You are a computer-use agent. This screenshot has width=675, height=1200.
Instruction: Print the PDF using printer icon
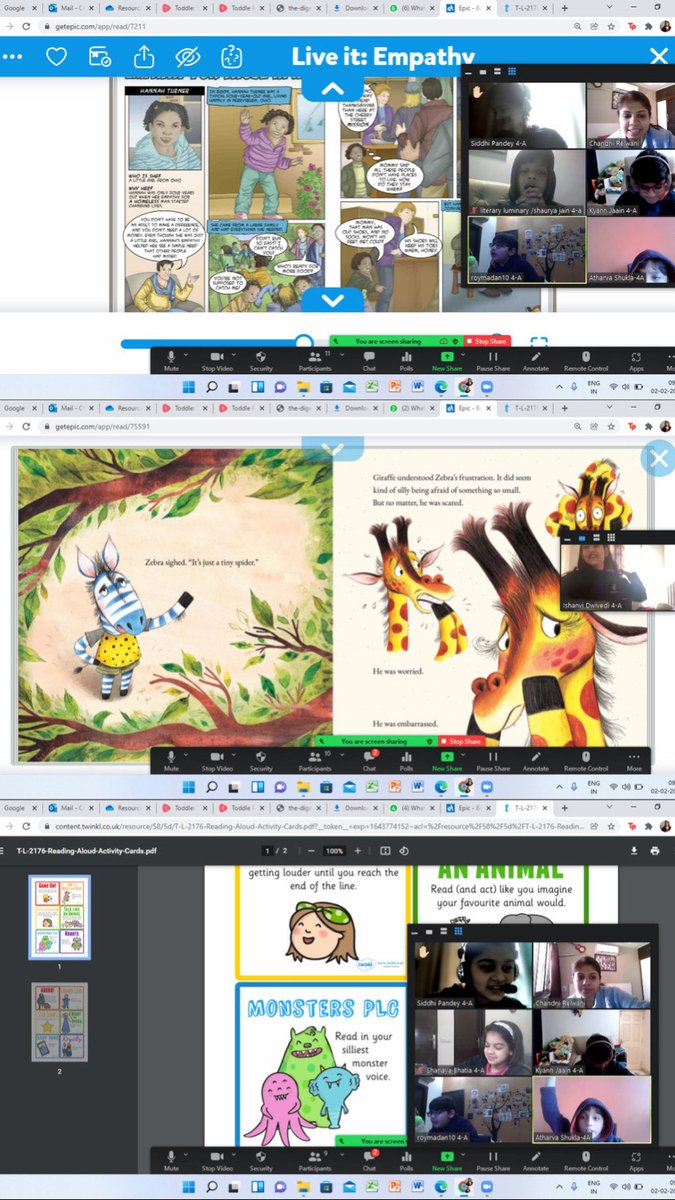point(656,850)
